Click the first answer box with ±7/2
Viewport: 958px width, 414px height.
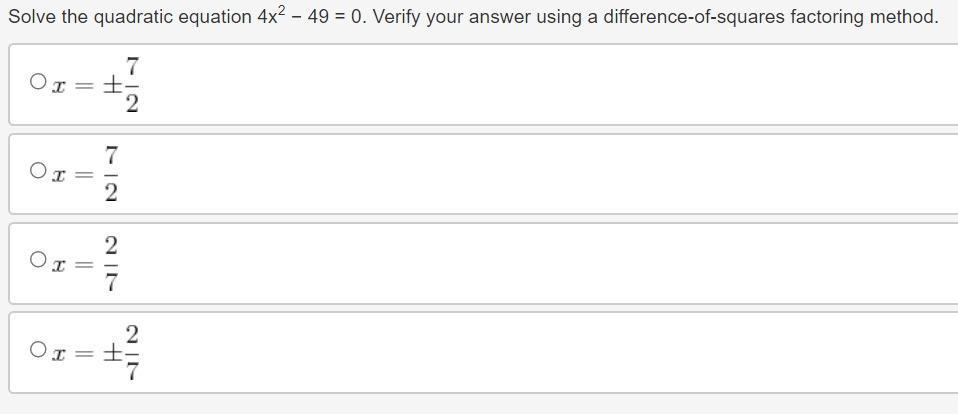[483, 84]
